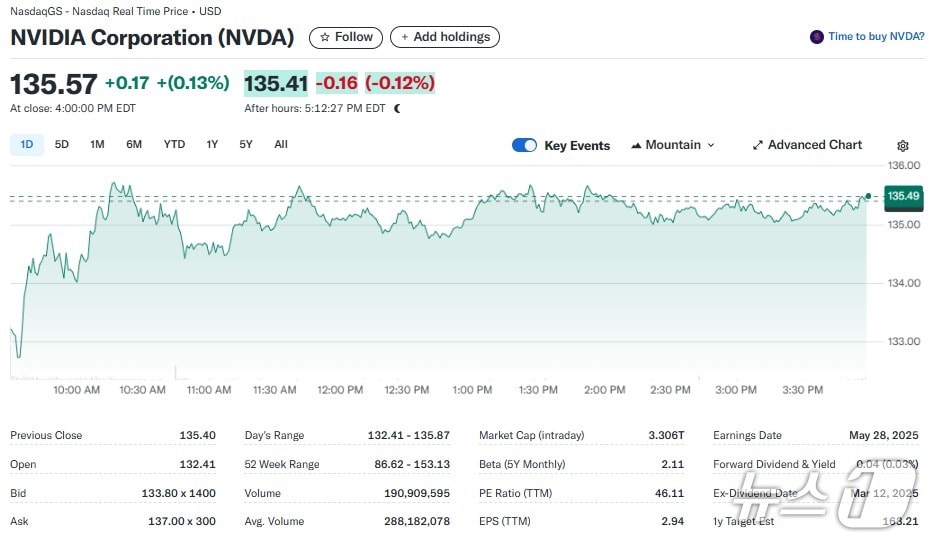Screen dimensions: 930x542
Task: Select the 1Y time range
Action: coord(212,145)
